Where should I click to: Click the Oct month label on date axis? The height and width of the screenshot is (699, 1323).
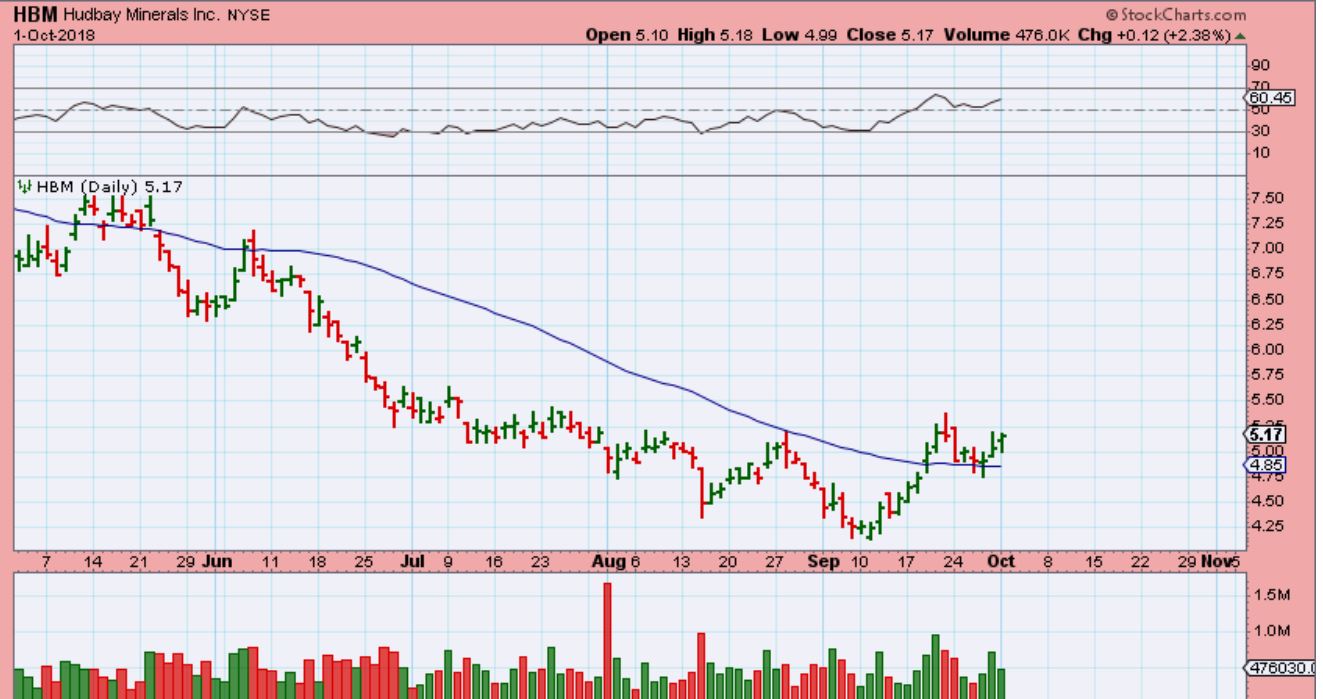(x=1002, y=562)
